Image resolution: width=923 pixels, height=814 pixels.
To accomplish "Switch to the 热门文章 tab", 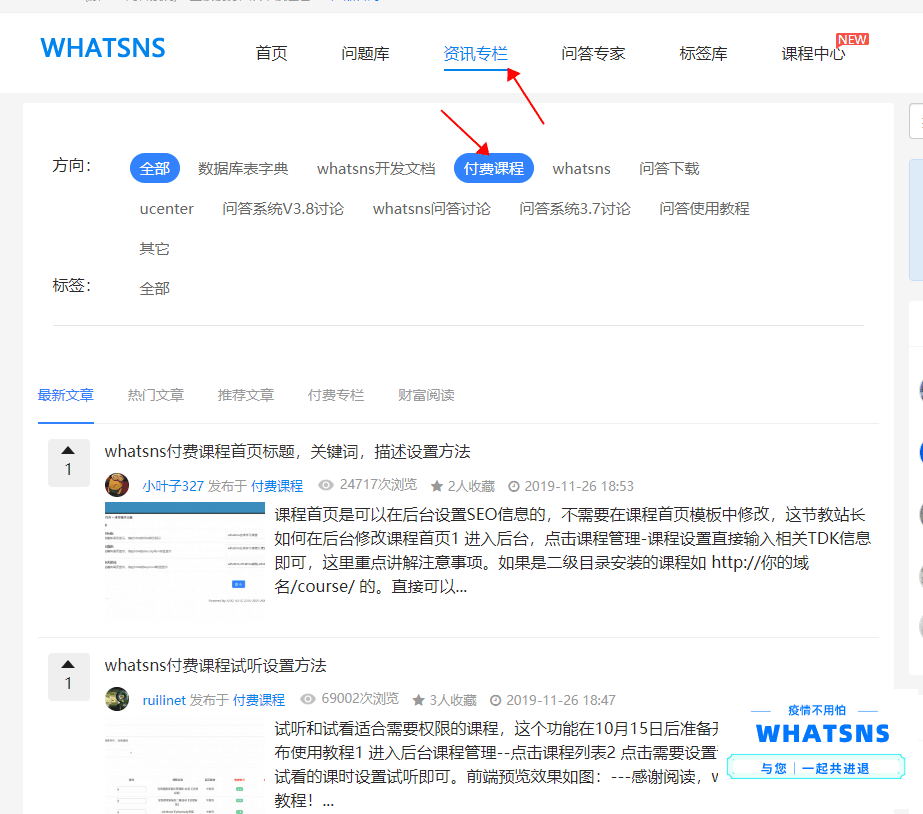I will pos(156,395).
